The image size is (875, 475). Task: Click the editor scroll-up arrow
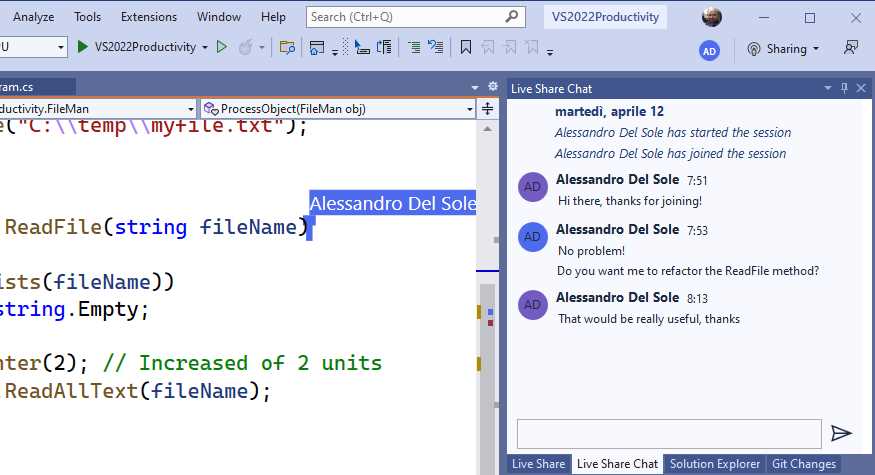point(487,129)
